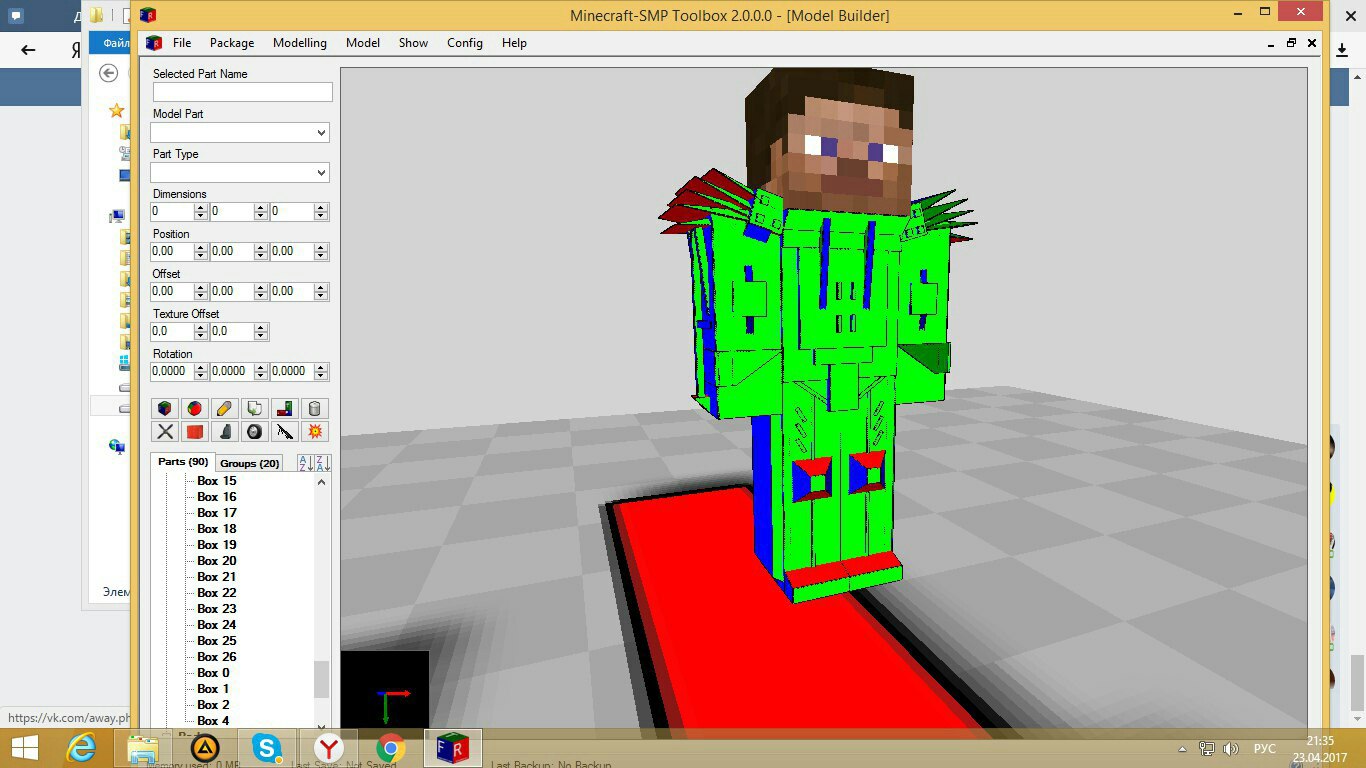1366x768 pixels.
Task: Click the solid red cube icon
Action: pos(195,431)
